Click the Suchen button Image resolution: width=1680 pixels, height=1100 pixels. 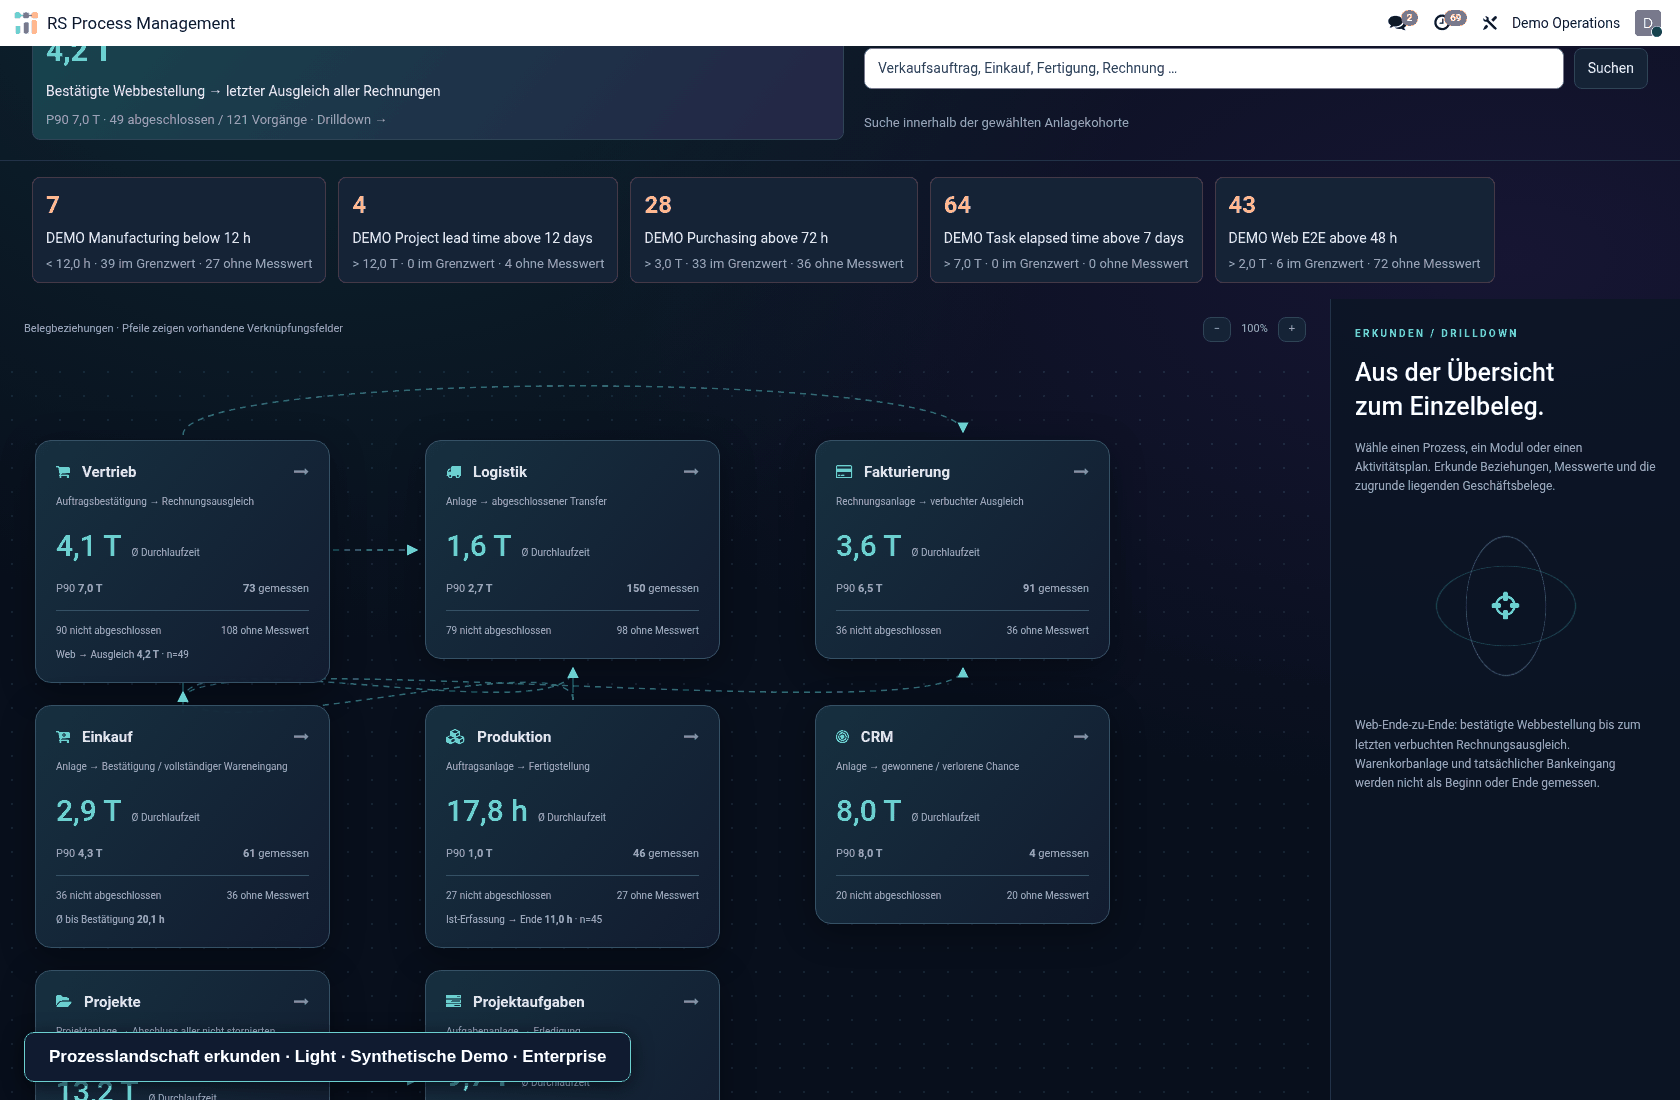(1610, 68)
